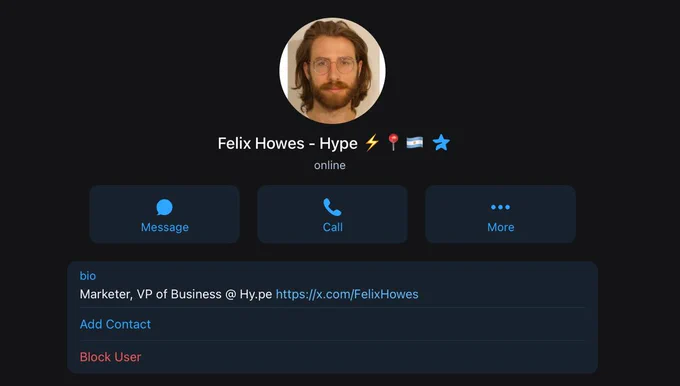This screenshot has width=680, height=386.
Task: Click the 'bio' section label
Action: point(88,276)
